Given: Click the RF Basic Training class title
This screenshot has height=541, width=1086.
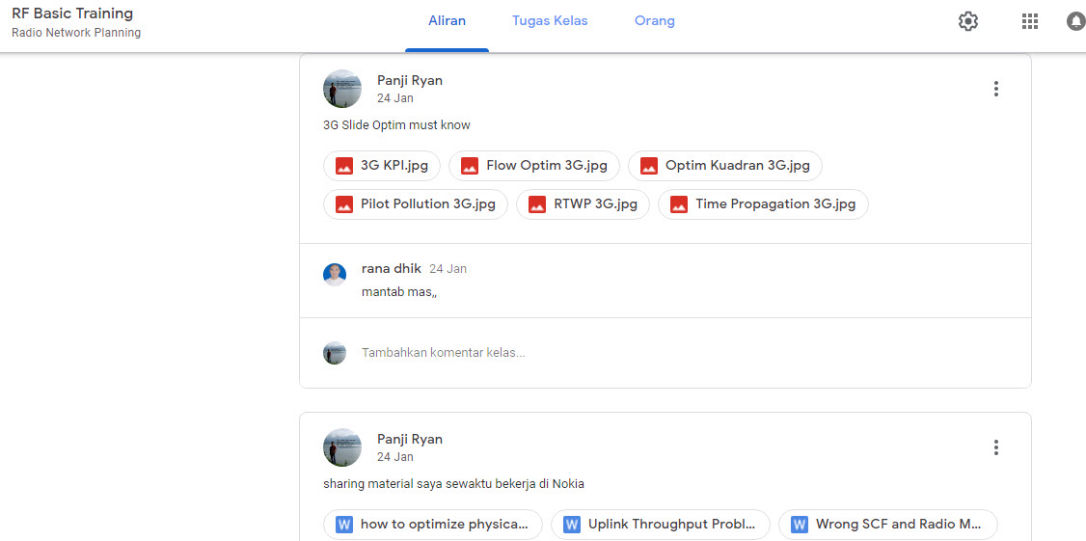Looking at the screenshot, I should tap(72, 14).
